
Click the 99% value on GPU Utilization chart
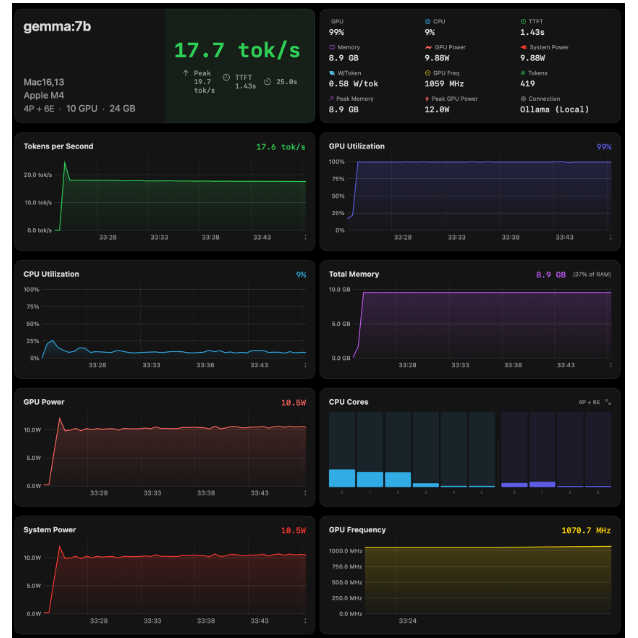tap(604, 147)
